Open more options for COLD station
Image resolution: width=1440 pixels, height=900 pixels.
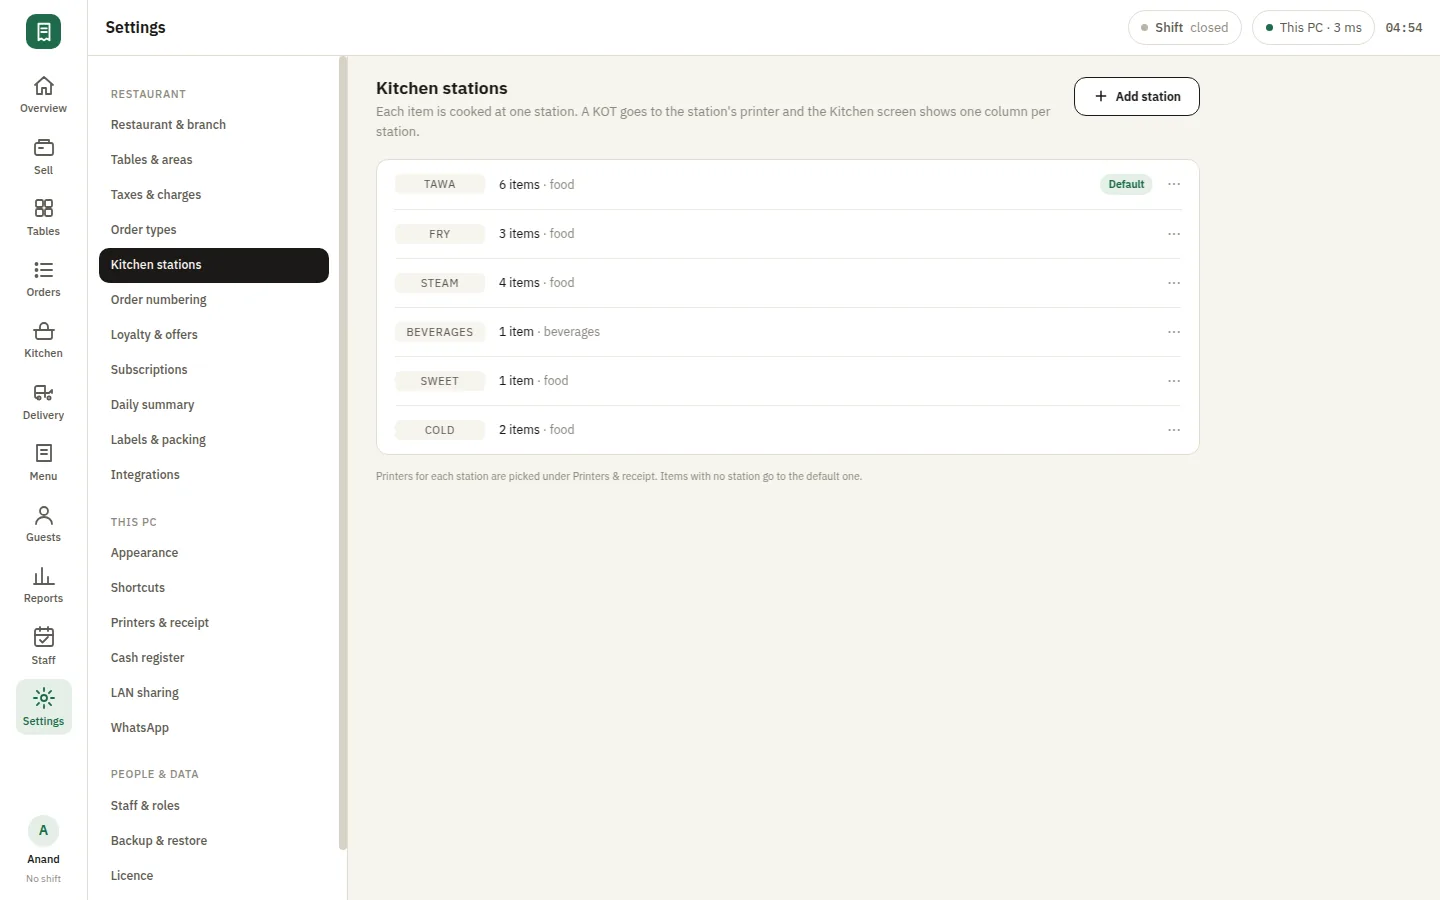click(x=1174, y=430)
